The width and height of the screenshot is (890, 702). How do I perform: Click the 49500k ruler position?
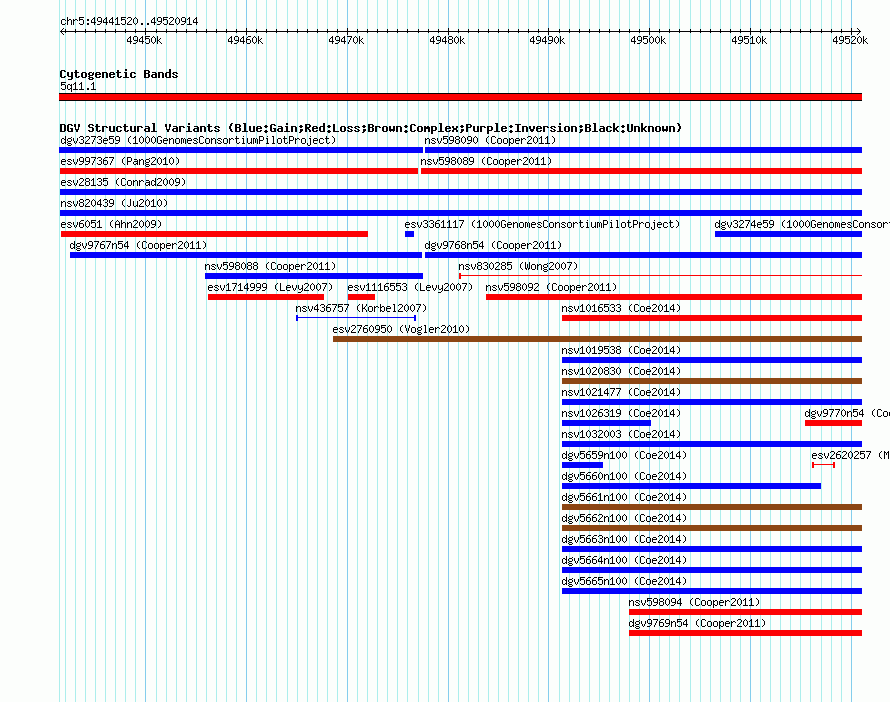click(648, 40)
